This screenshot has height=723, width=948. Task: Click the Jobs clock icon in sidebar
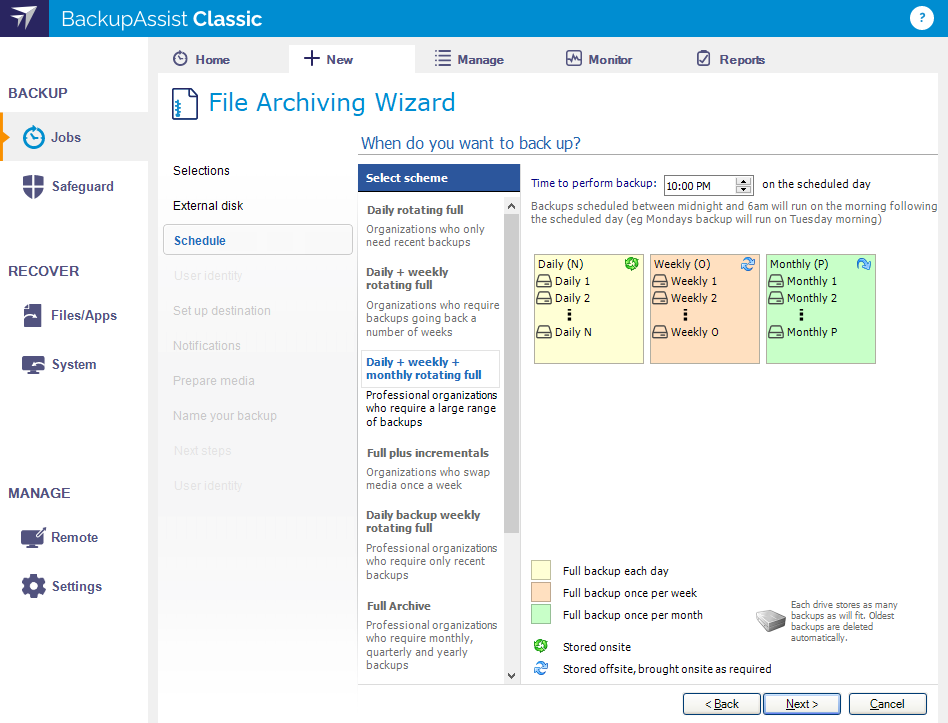(34, 137)
